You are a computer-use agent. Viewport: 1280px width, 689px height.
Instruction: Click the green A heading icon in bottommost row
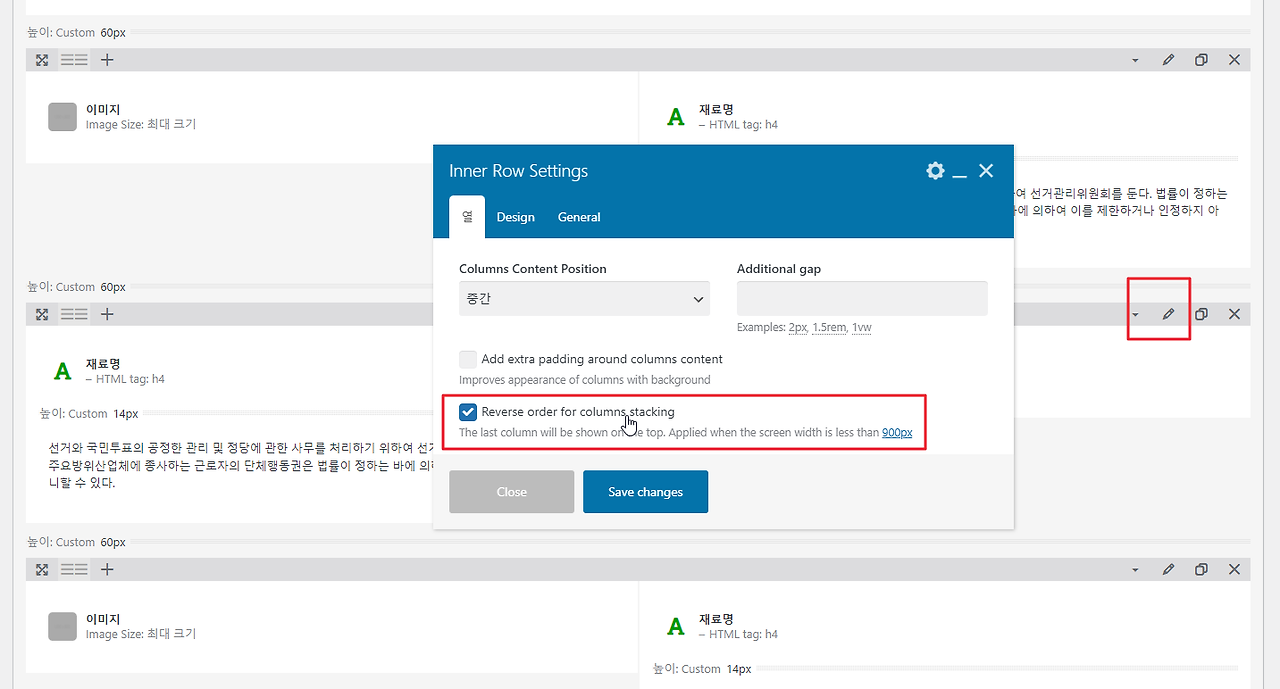(676, 627)
